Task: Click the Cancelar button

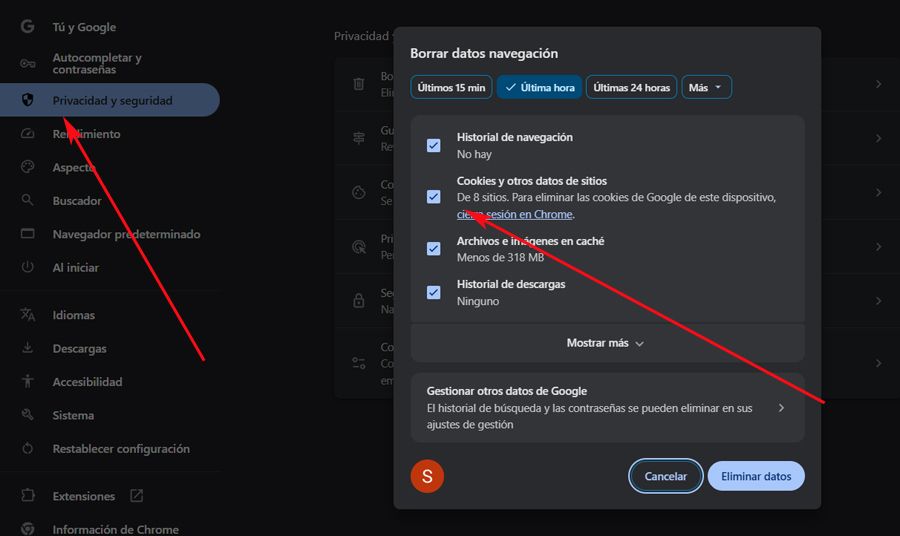Action: tap(665, 476)
